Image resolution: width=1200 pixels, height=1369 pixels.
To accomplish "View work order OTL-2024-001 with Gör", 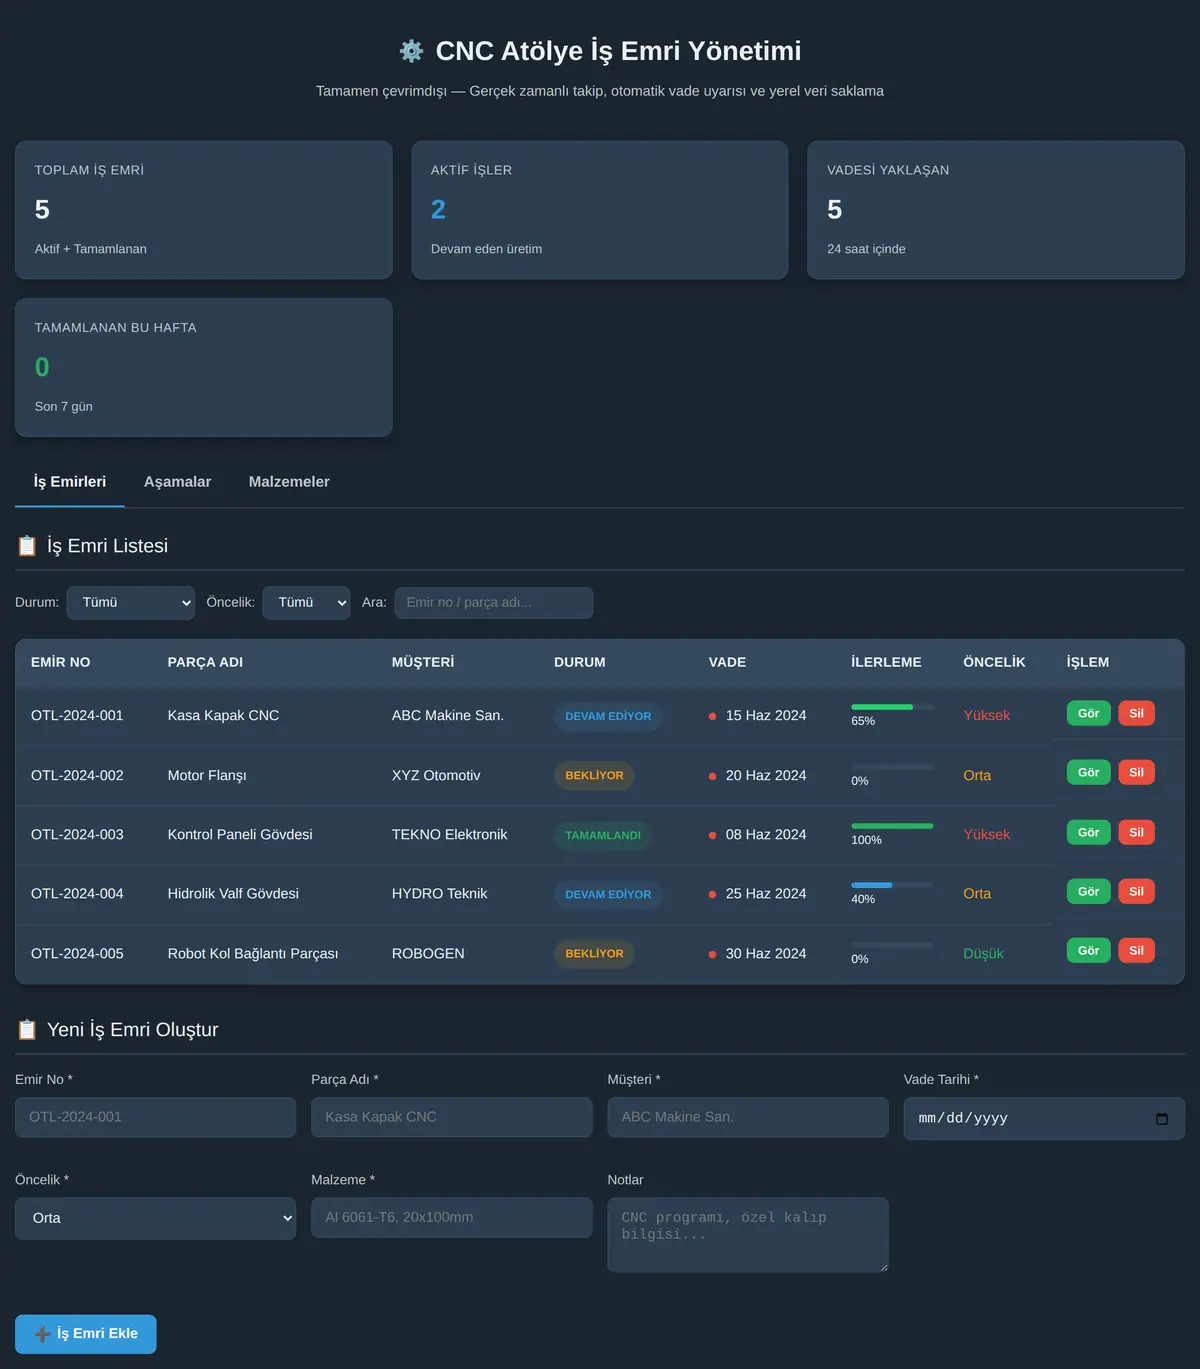I will click(x=1088, y=714).
